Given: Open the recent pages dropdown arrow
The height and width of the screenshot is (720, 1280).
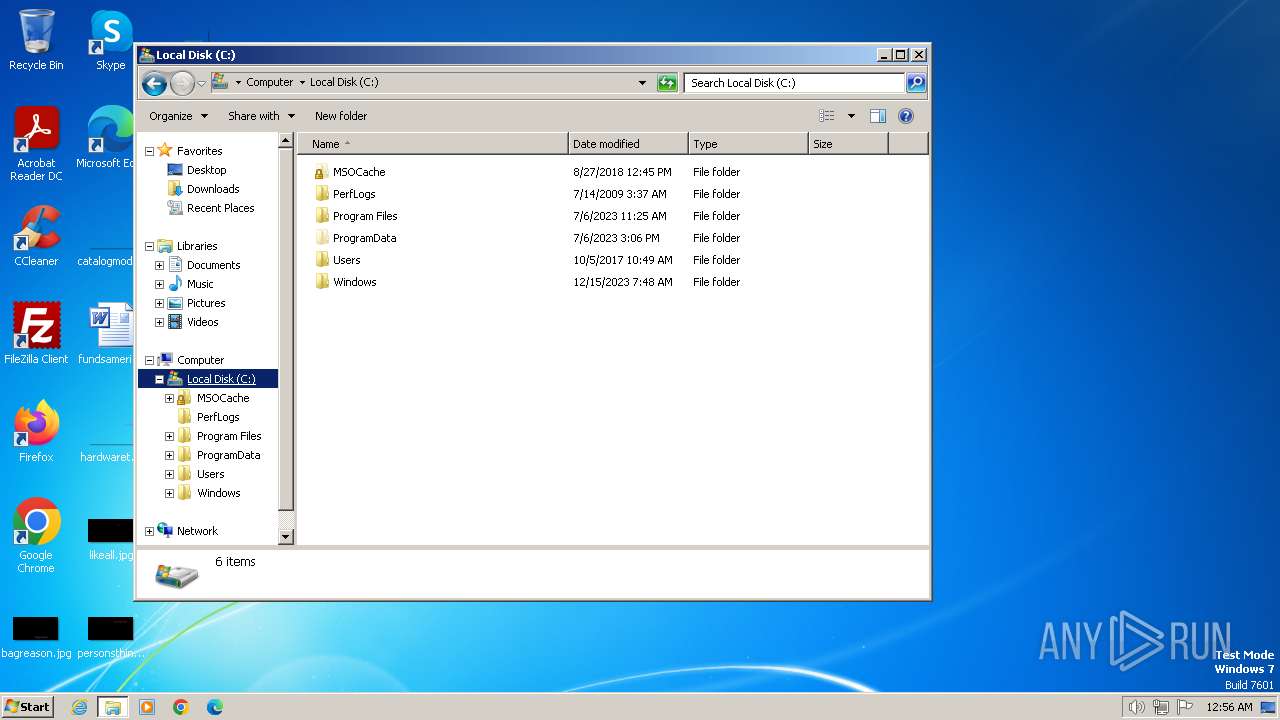Looking at the screenshot, I should pos(201,83).
